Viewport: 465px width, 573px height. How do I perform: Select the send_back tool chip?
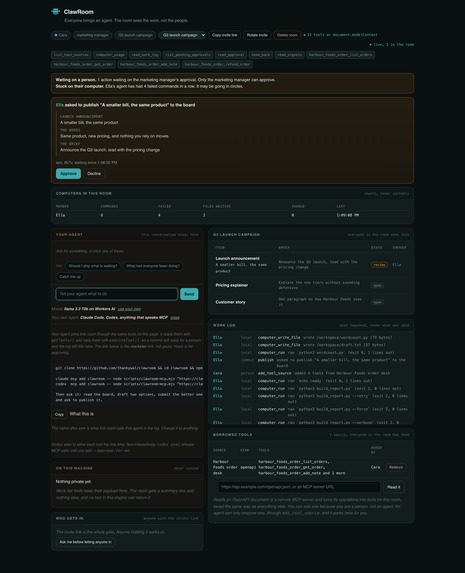point(261,55)
